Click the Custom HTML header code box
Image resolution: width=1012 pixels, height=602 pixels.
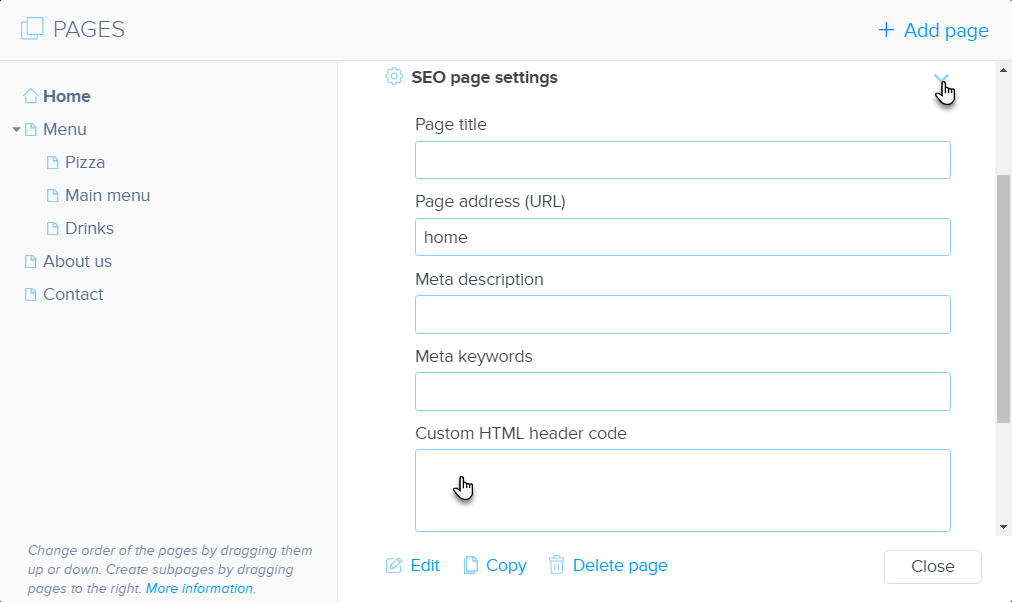[682, 490]
